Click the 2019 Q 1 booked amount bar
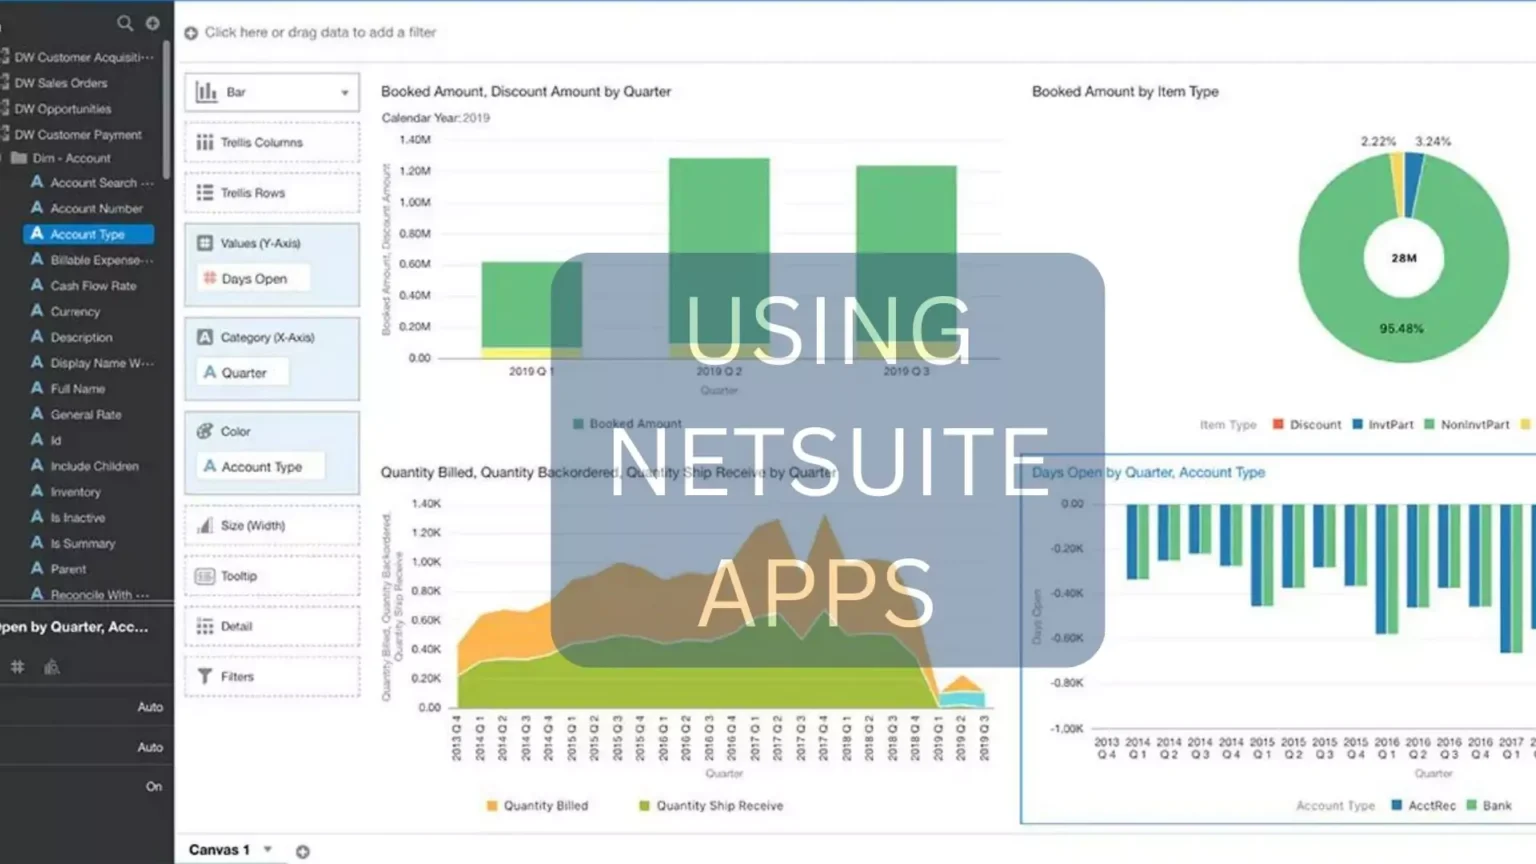 [530, 305]
